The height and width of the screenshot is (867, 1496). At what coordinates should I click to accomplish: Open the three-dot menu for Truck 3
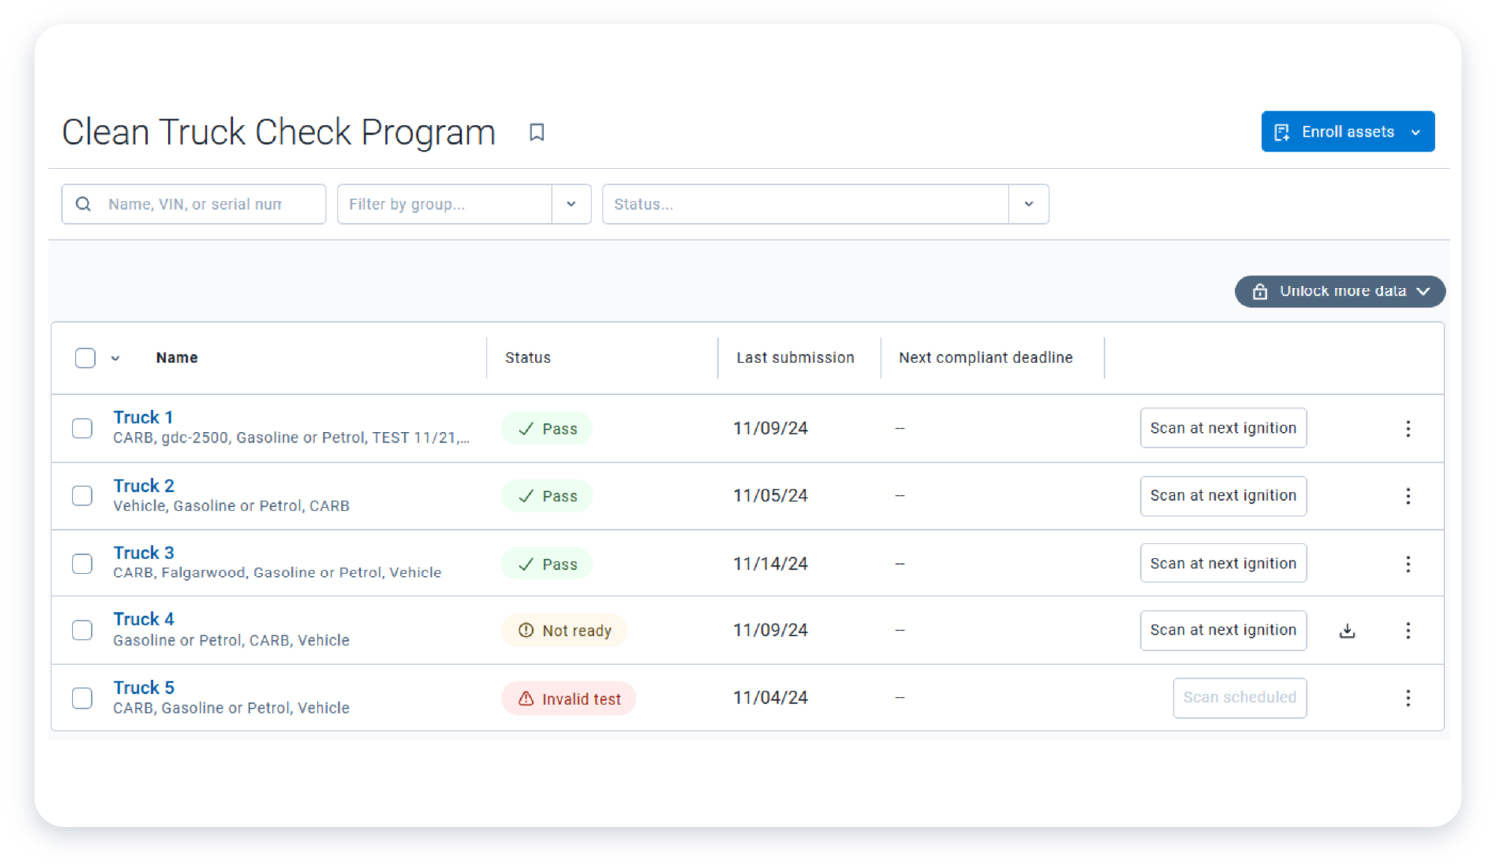1408,564
